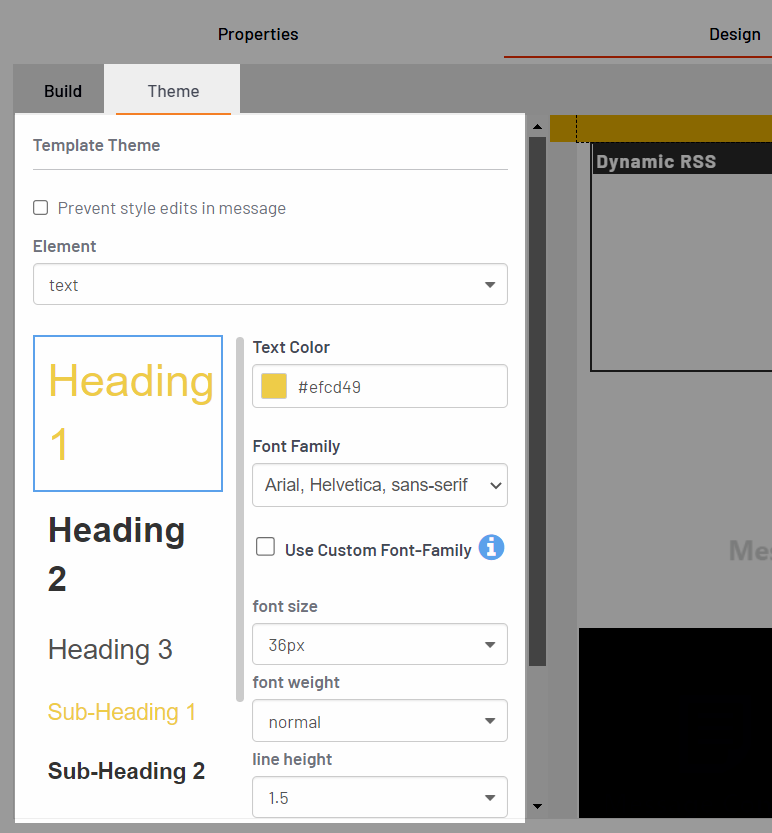Check the Use Custom Font-Family box
This screenshot has width=772, height=833.
click(266, 547)
